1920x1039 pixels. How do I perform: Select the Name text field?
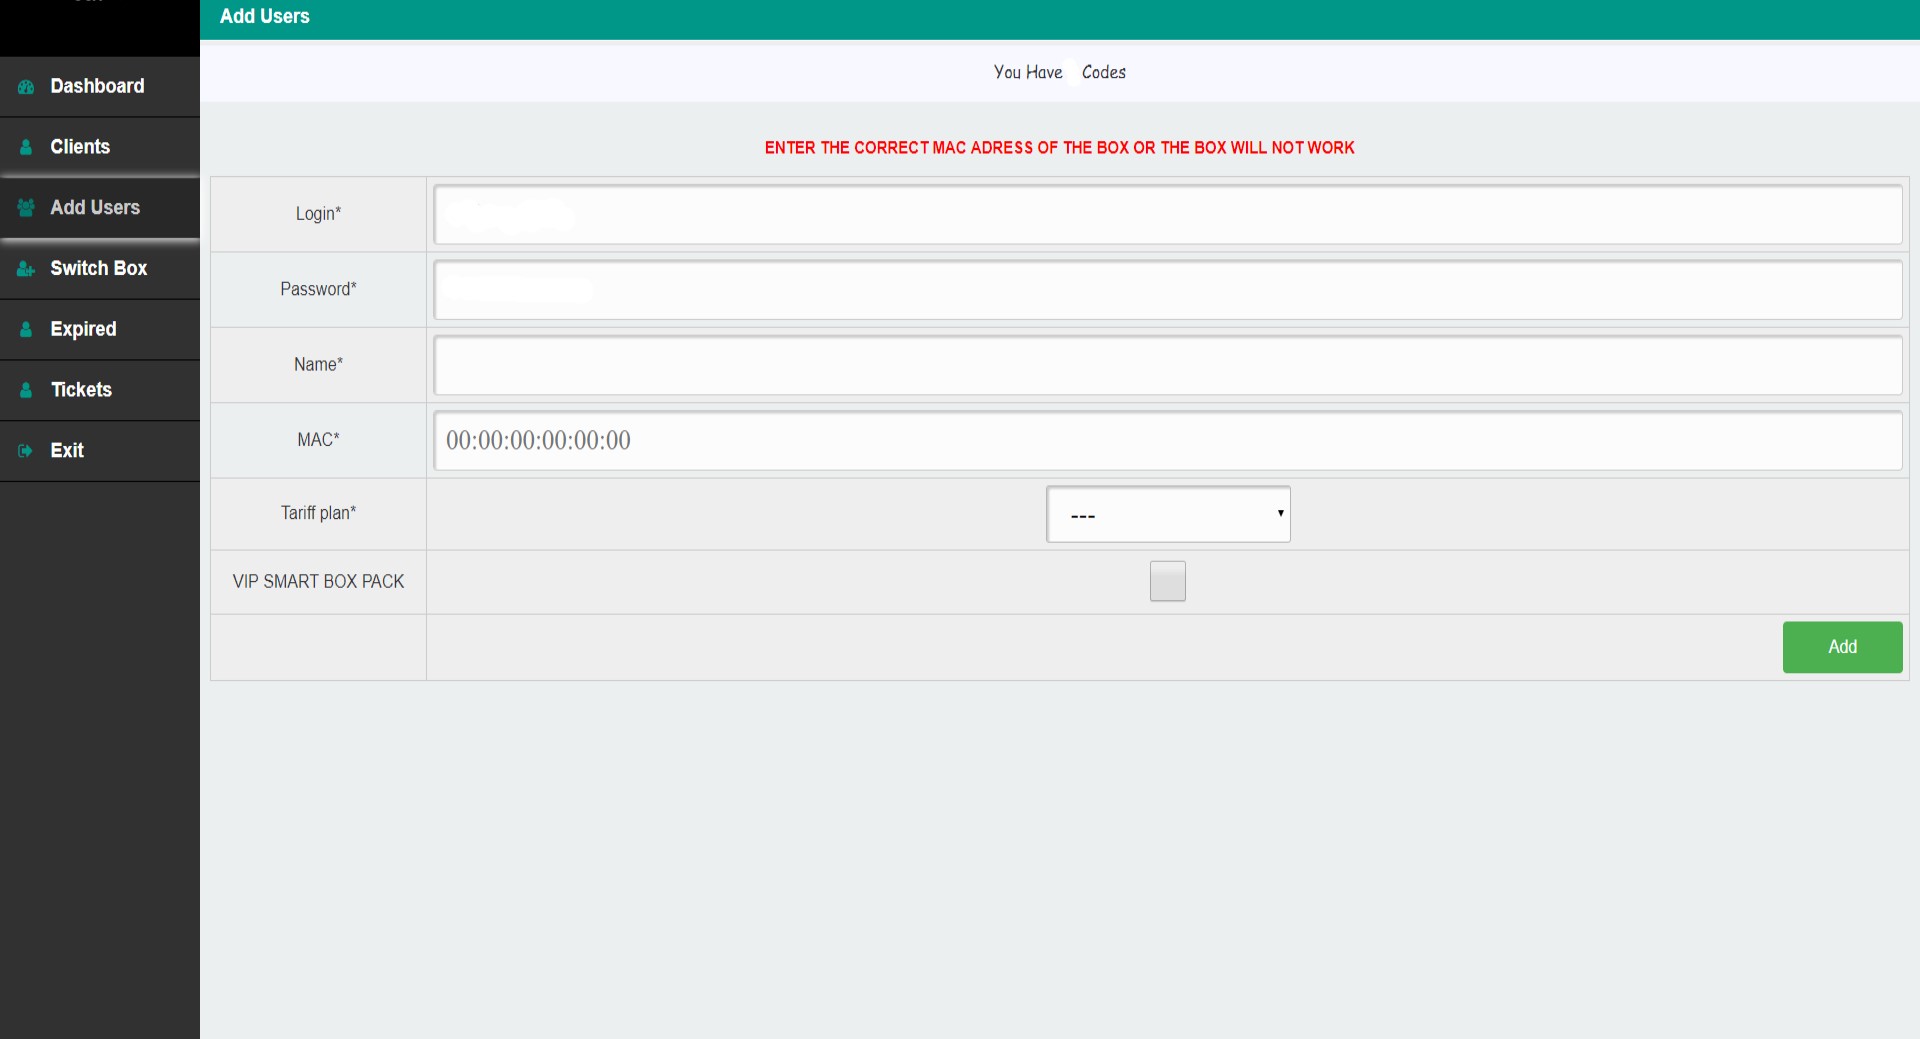click(1167, 365)
